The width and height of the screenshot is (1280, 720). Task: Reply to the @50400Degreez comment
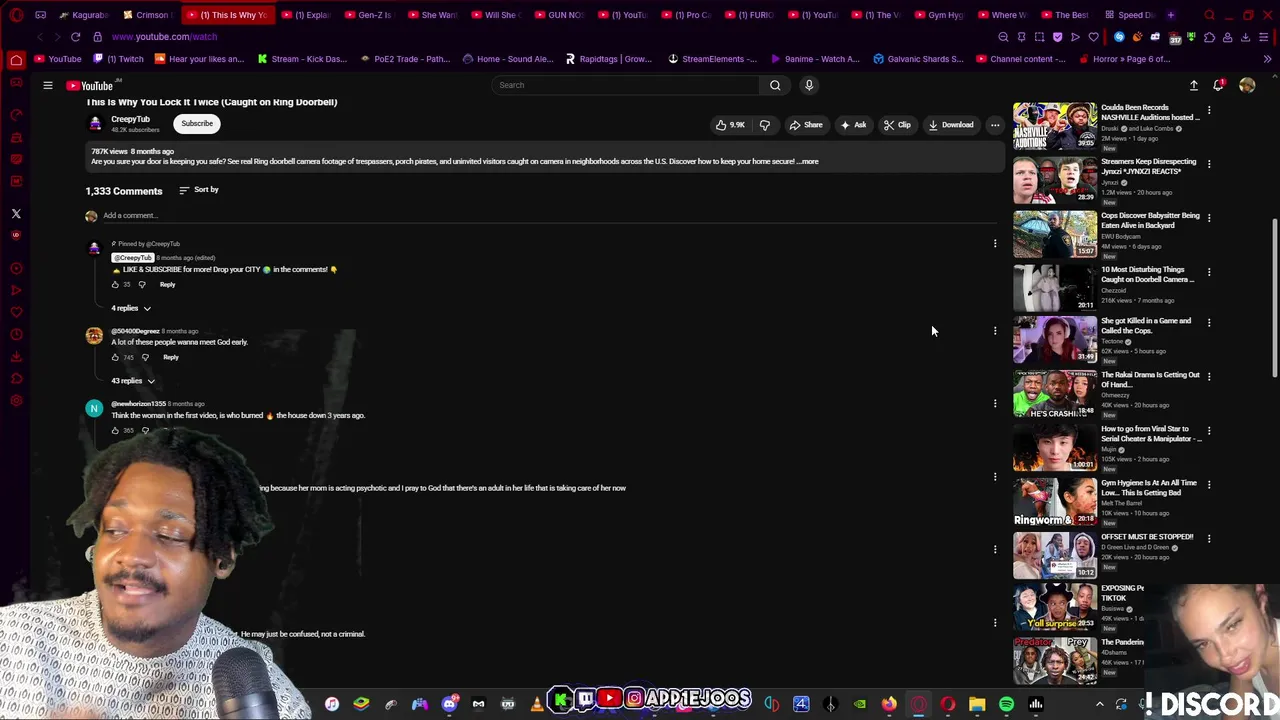[171, 357]
